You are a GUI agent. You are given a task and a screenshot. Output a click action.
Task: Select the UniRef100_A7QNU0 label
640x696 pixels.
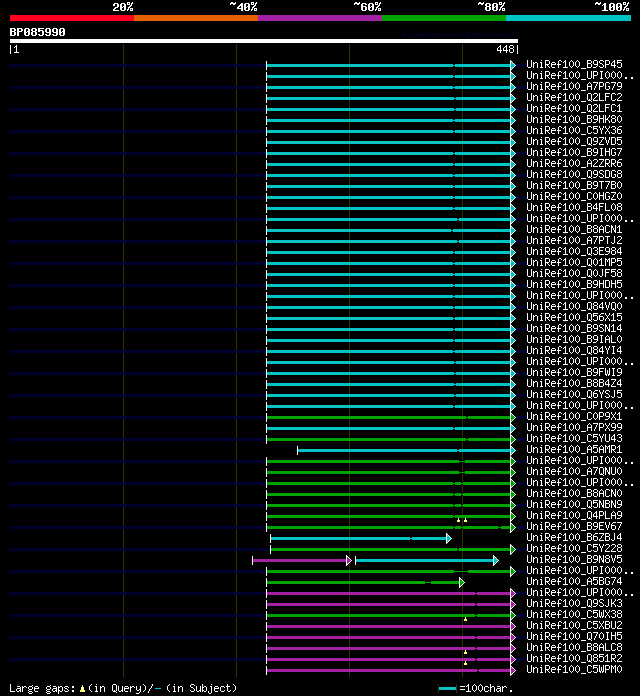(x=574, y=471)
